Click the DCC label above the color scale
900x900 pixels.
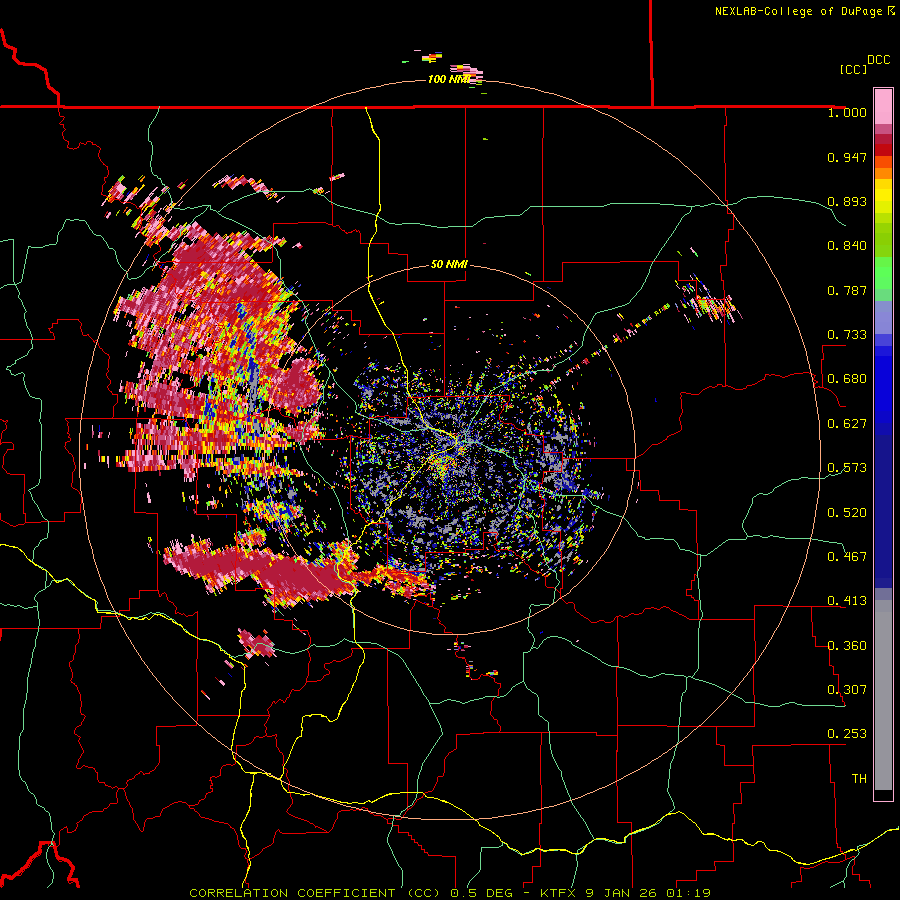[878, 60]
